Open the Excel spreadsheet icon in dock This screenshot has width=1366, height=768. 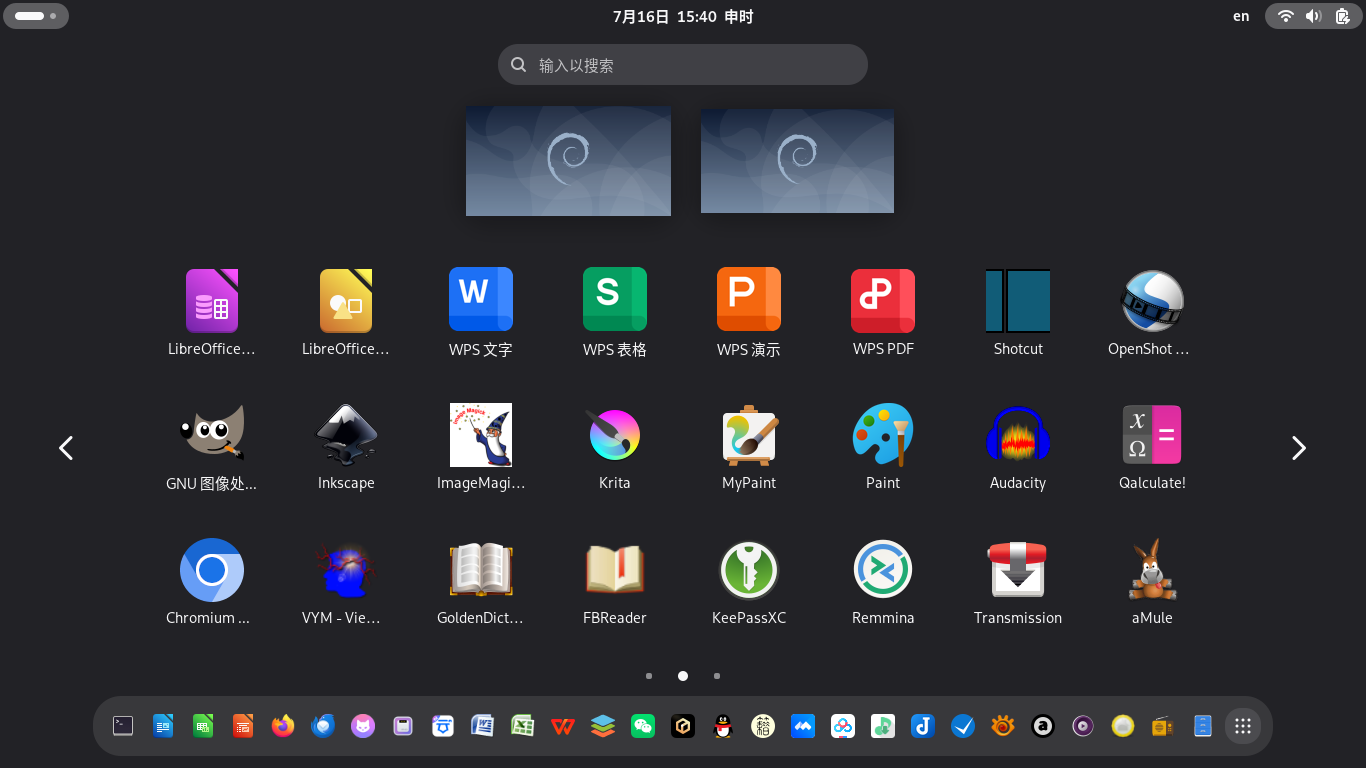pos(523,726)
